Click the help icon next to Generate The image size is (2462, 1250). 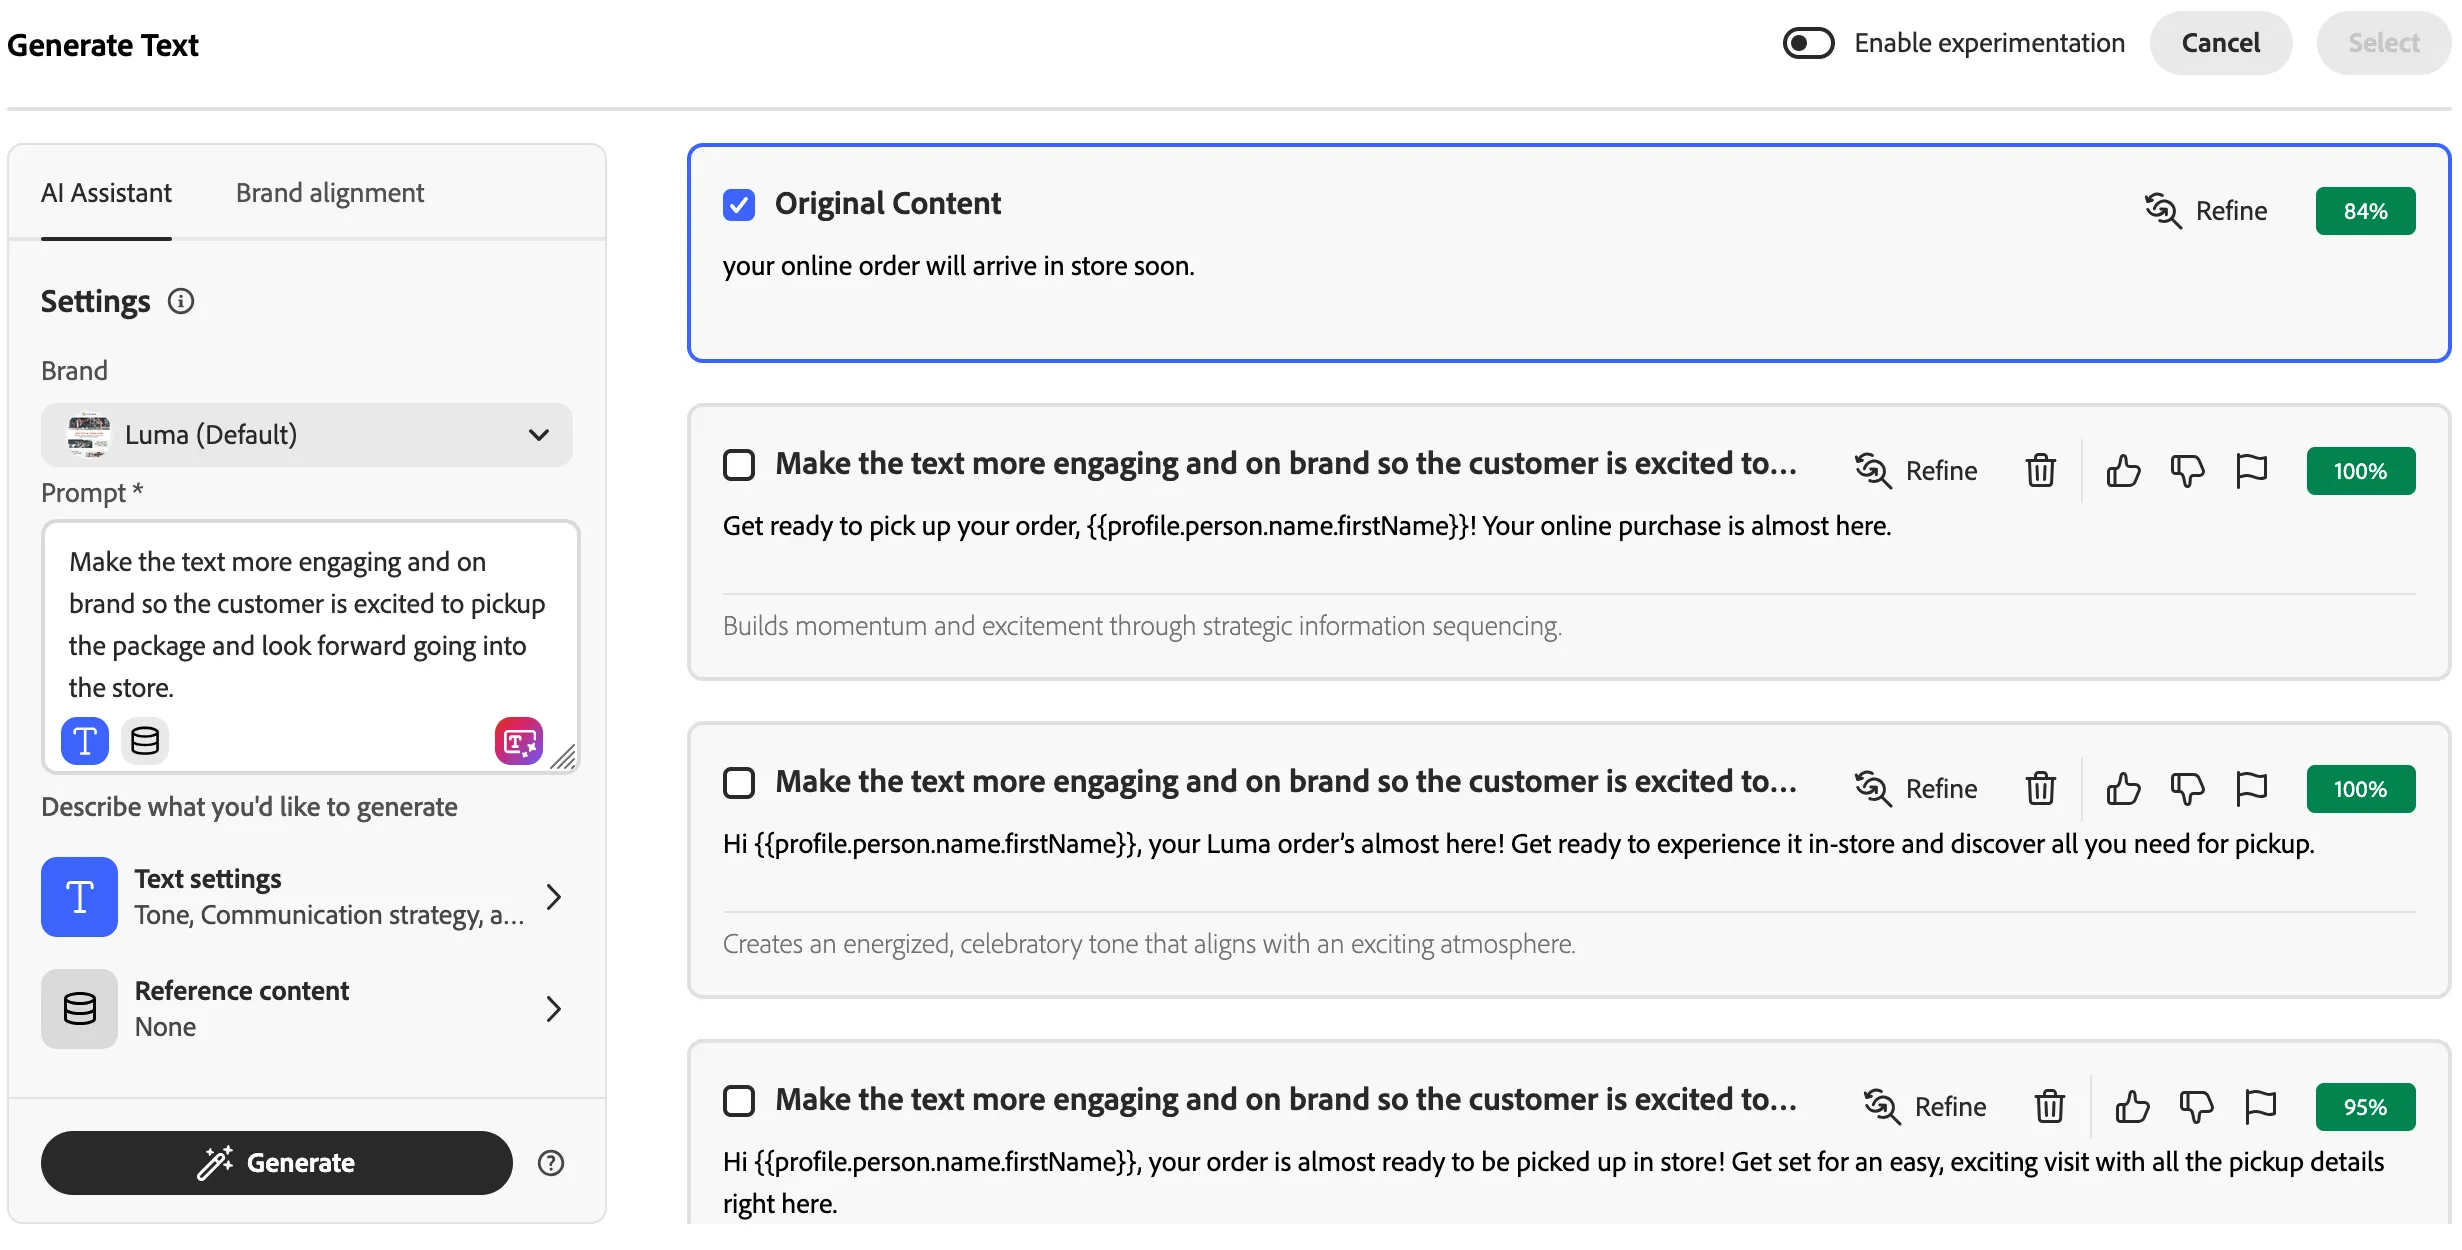551,1163
